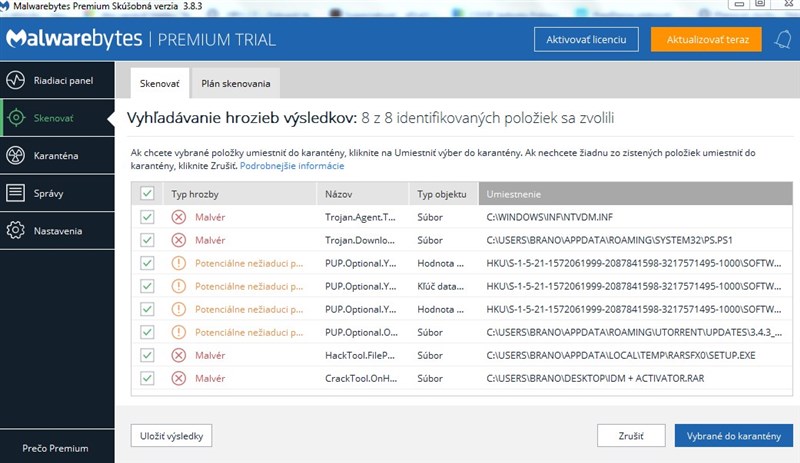The image size is (800, 463).
Task: Click the DESKTOP\IDM + ACTIVATOR.RAR path
Action: (595, 378)
